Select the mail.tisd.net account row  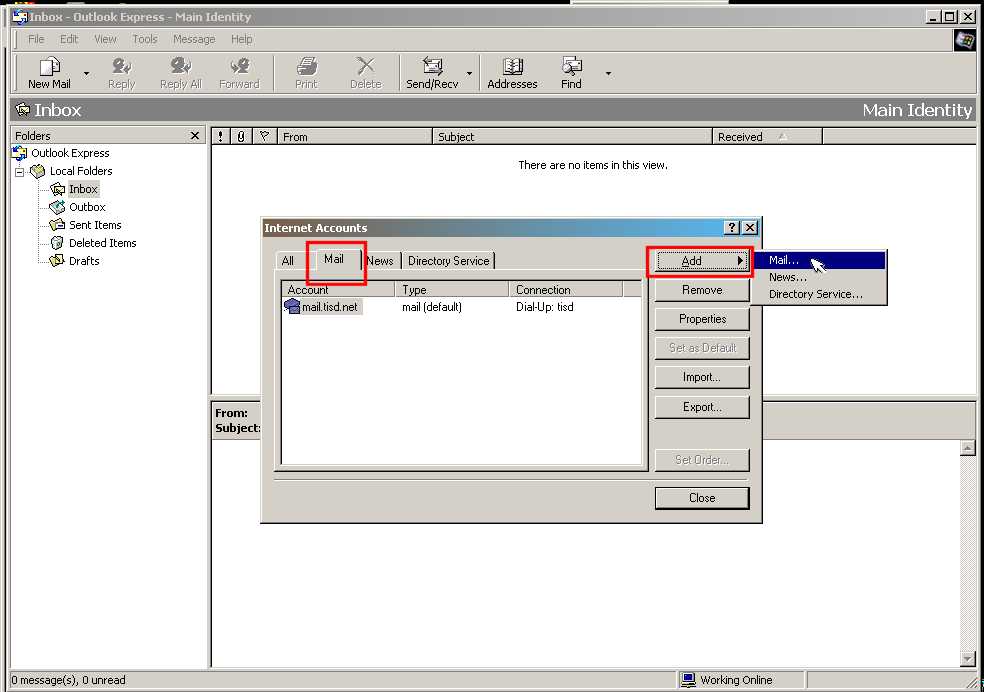click(462, 307)
